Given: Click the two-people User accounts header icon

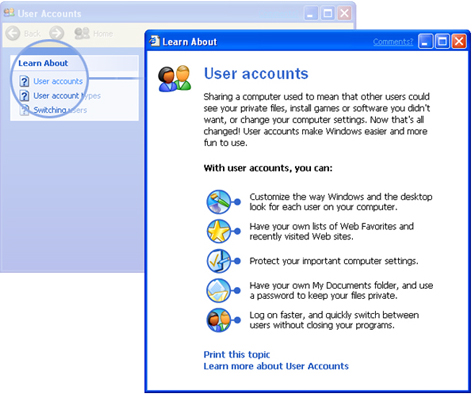Looking at the screenshot, I should click(175, 79).
